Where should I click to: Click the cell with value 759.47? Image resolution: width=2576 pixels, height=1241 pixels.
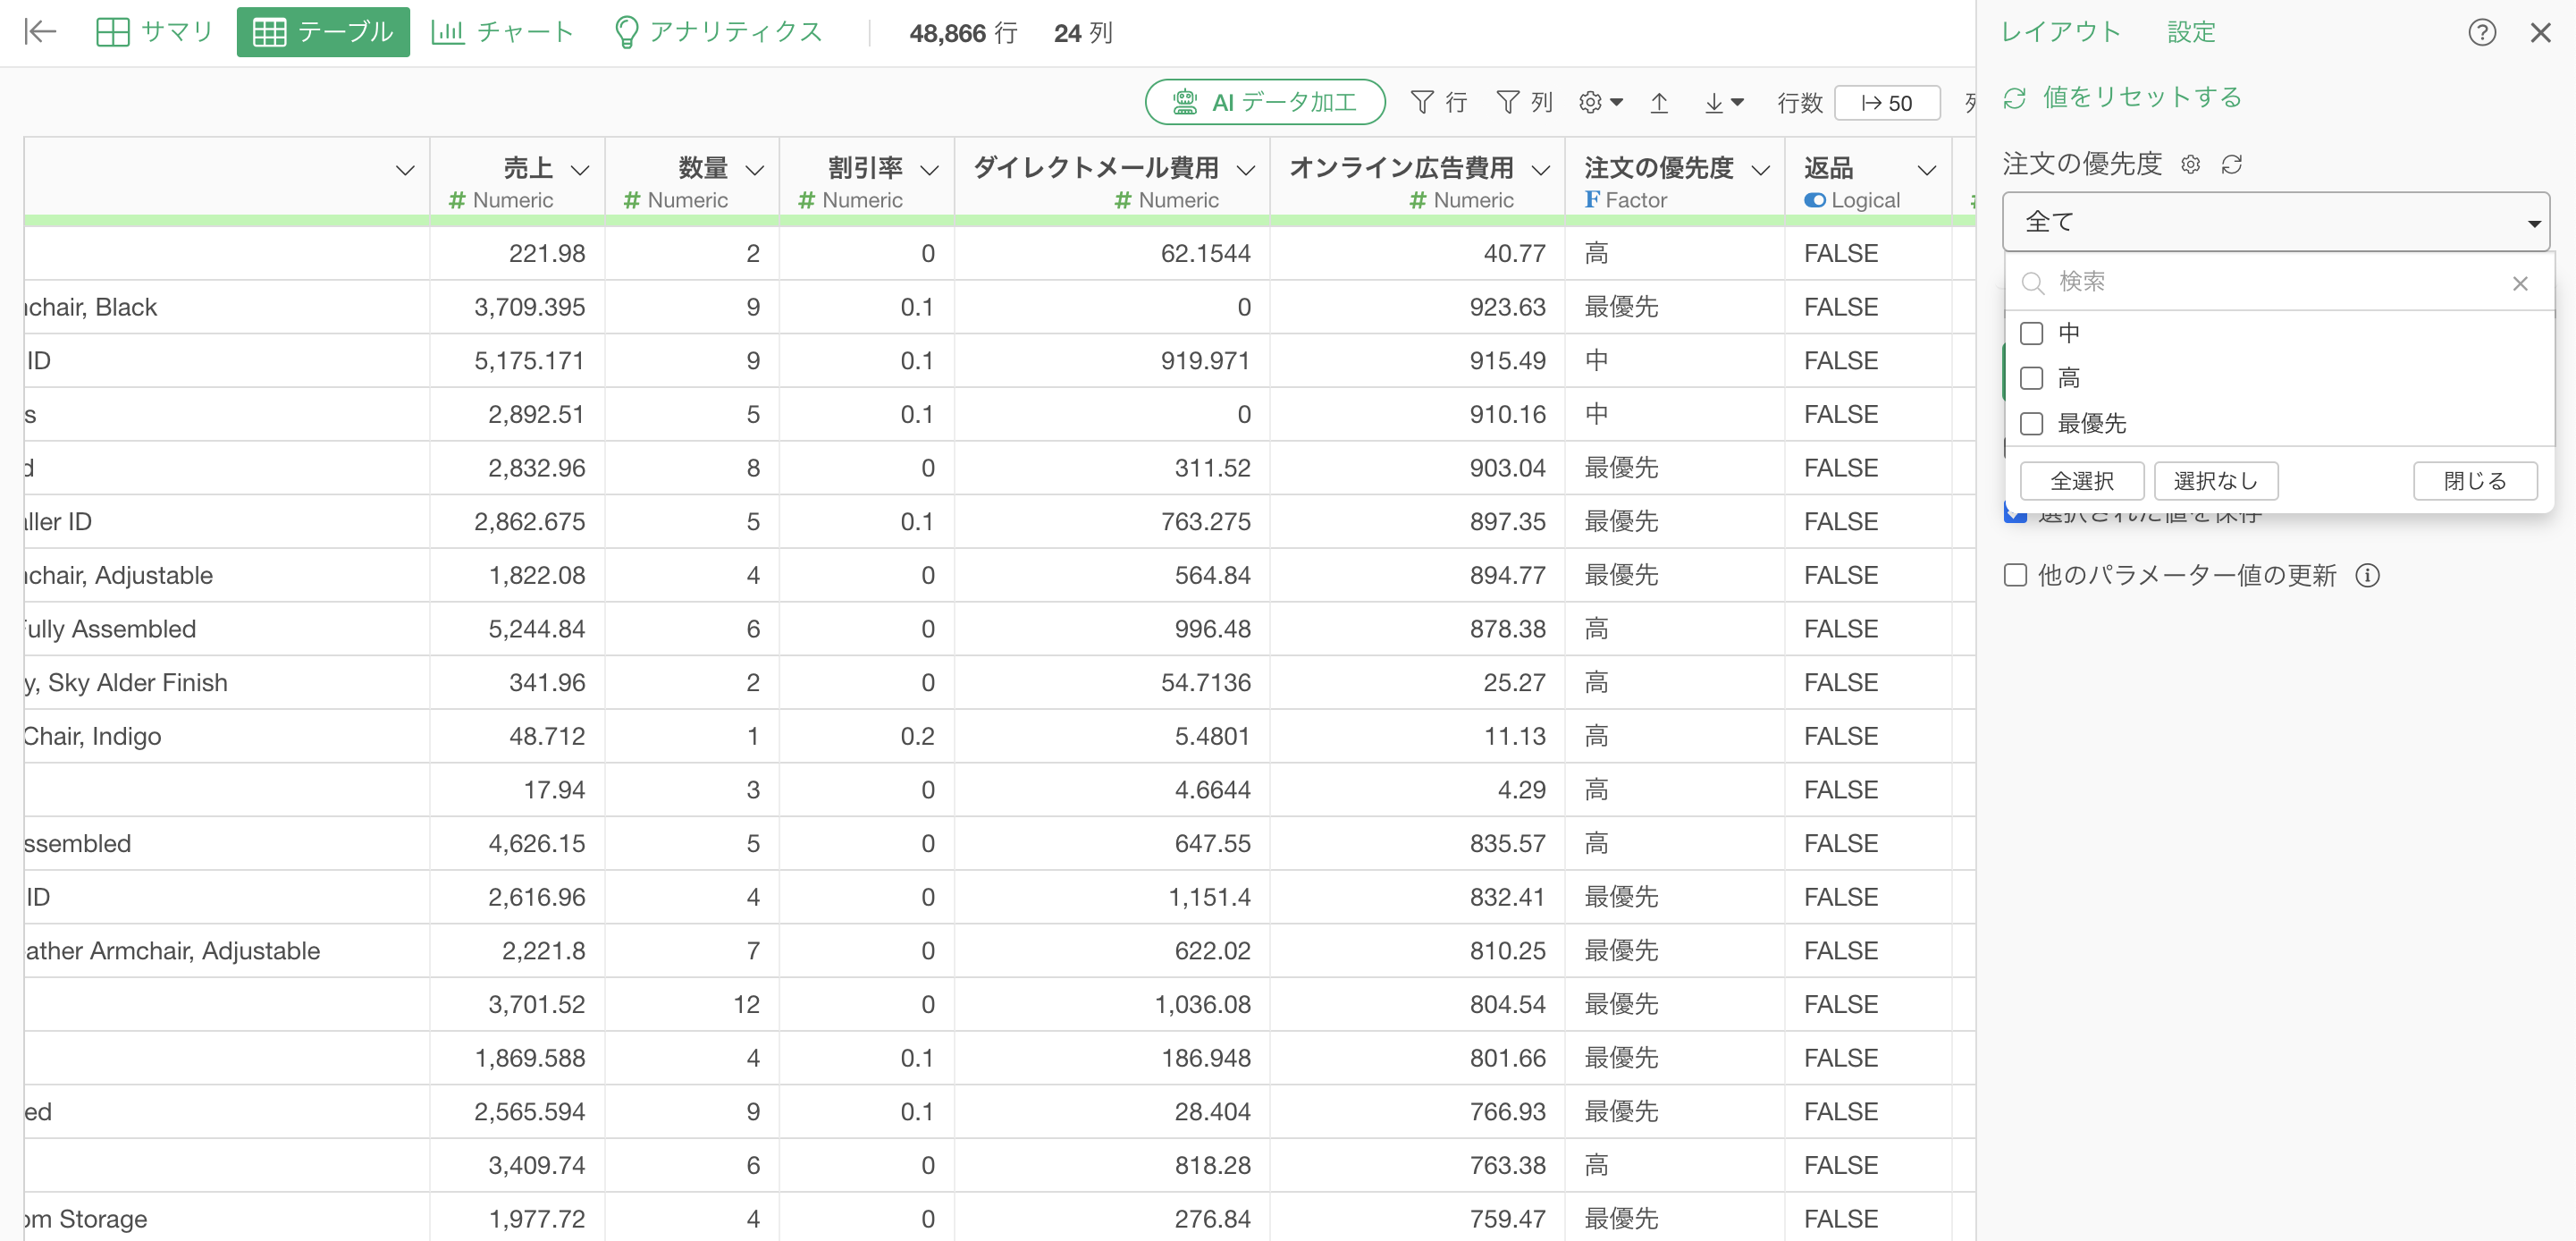(1417, 1219)
